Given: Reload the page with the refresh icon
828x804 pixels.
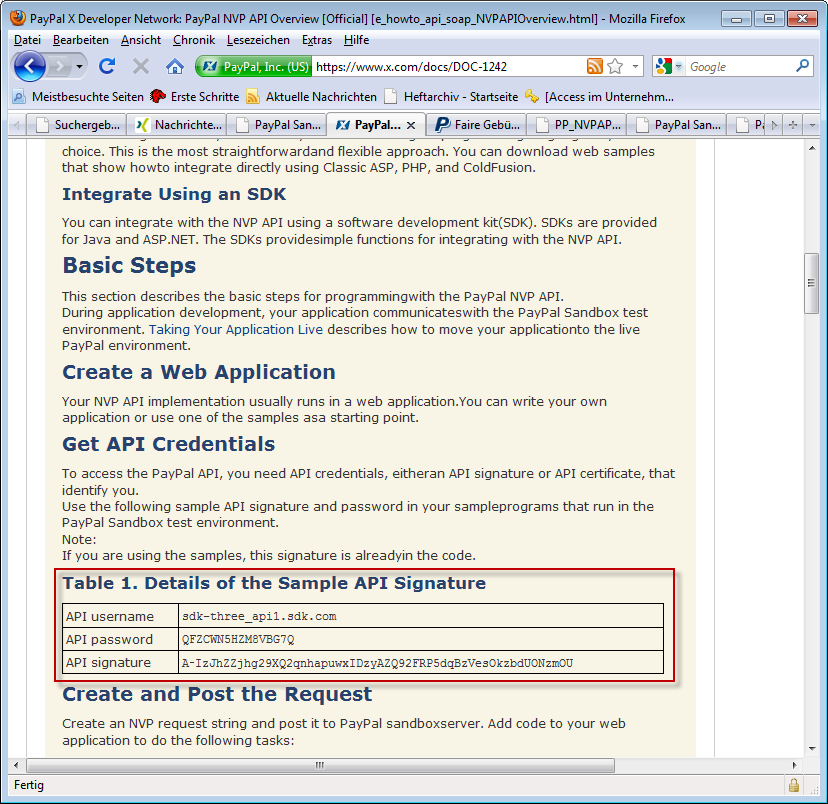Looking at the screenshot, I should pos(107,66).
